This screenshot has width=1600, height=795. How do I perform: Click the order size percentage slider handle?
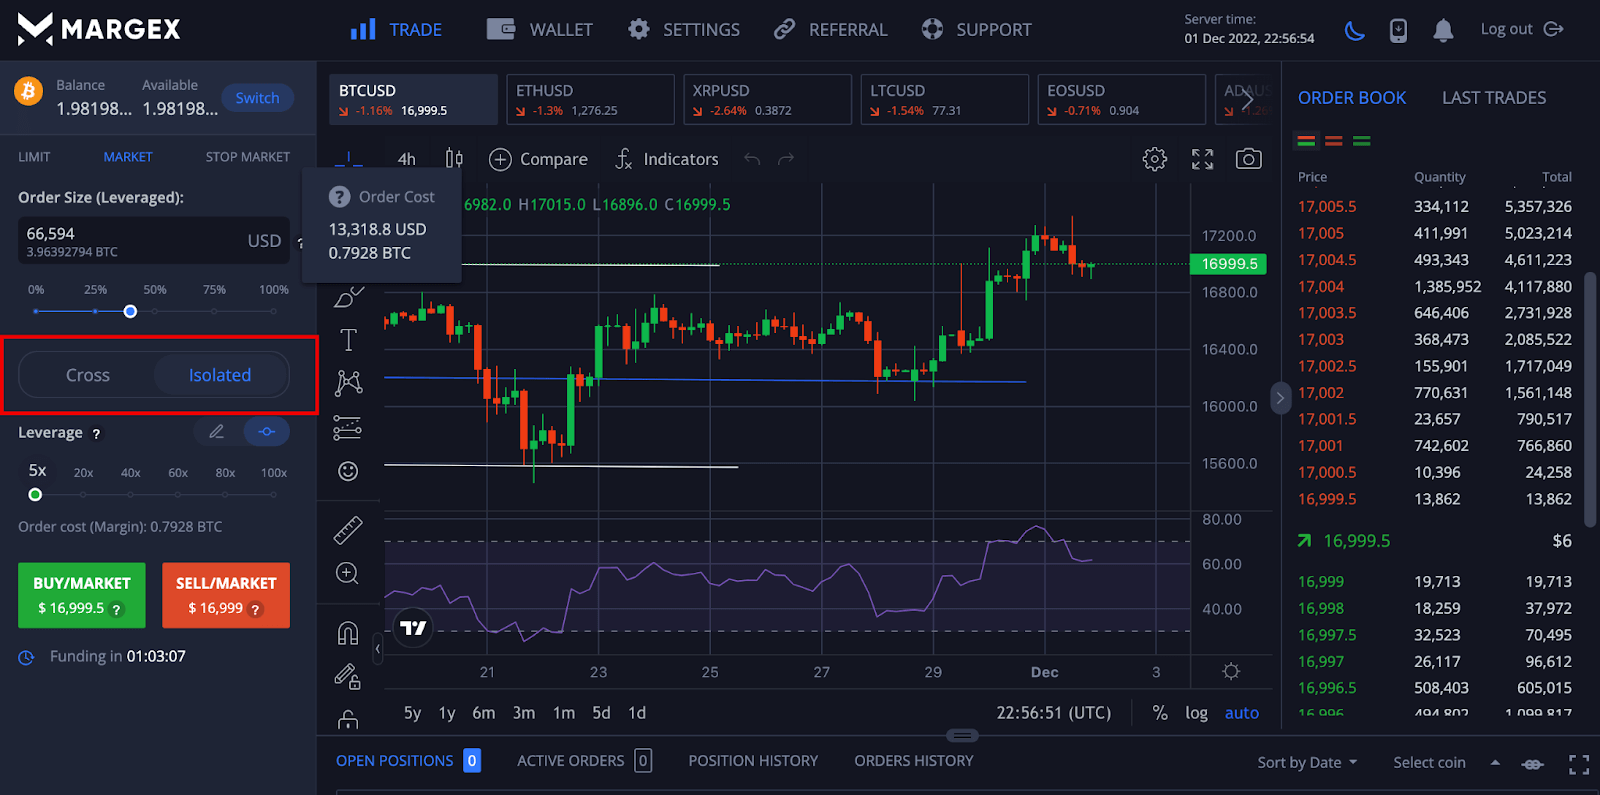point(130,312)
